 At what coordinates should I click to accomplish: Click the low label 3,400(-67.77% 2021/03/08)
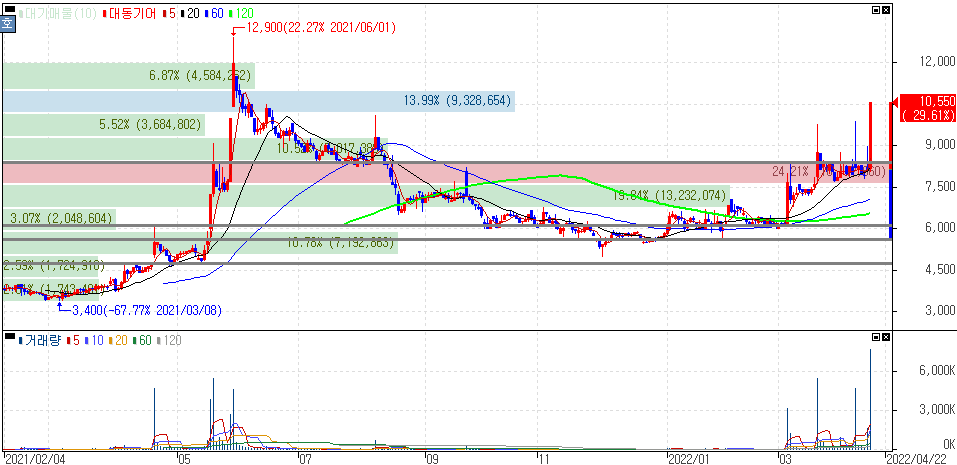[x=146, y=311]
